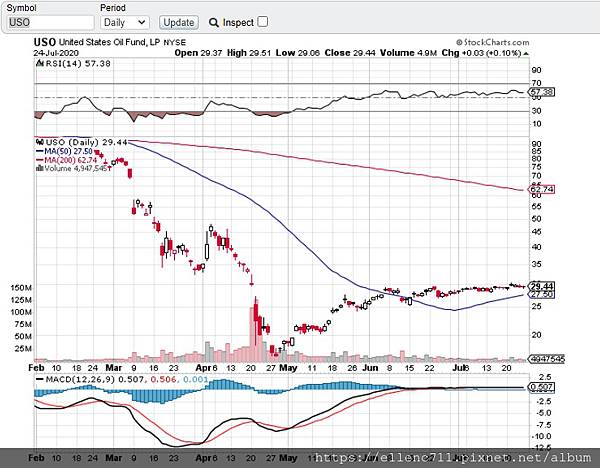Click the MACD(12,26,9) indicator label

tap(81, 379)
